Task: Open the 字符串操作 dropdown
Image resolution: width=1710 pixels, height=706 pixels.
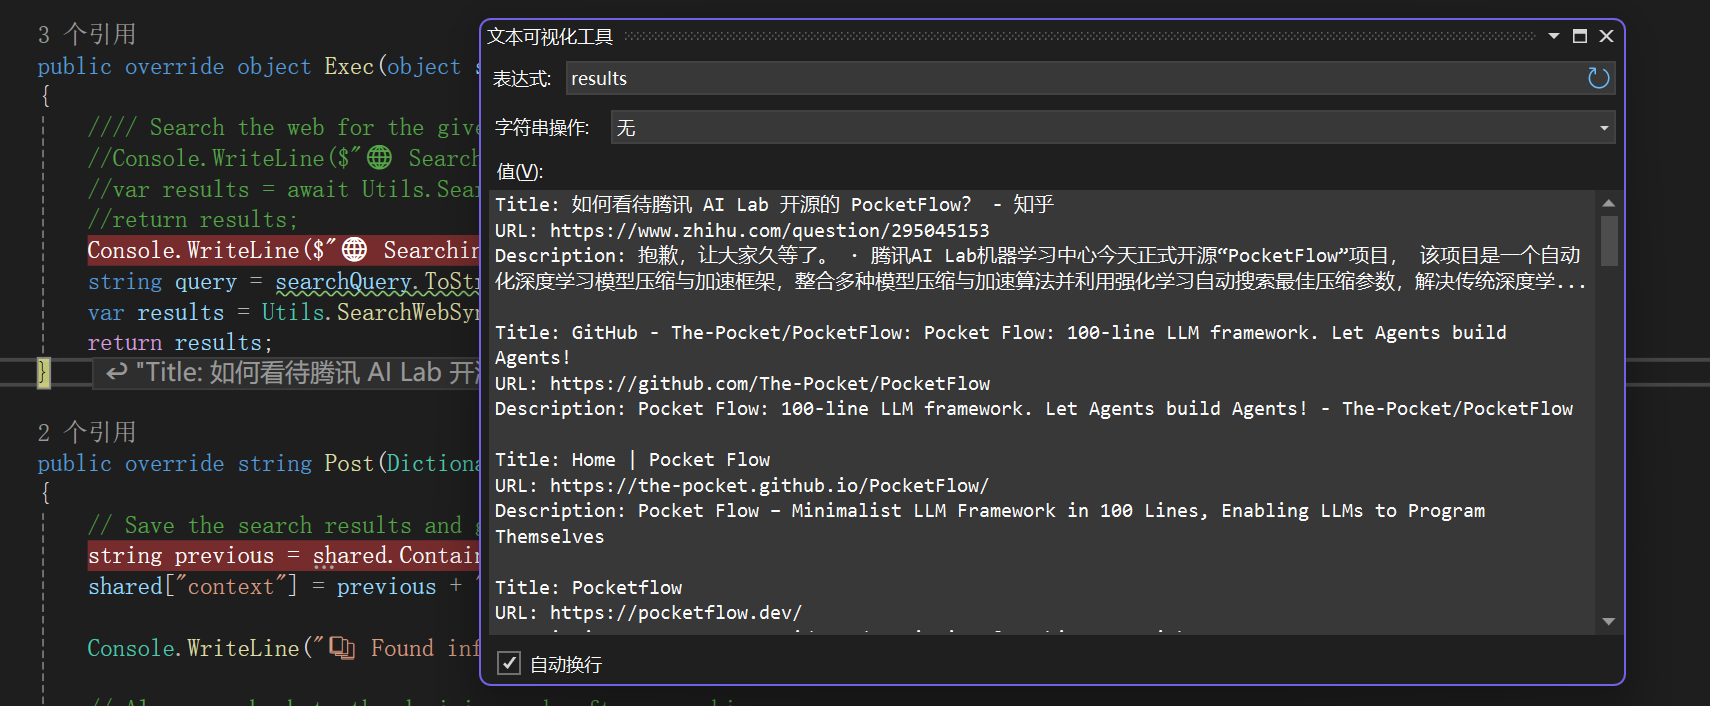Action: (x=1604, y=128)
